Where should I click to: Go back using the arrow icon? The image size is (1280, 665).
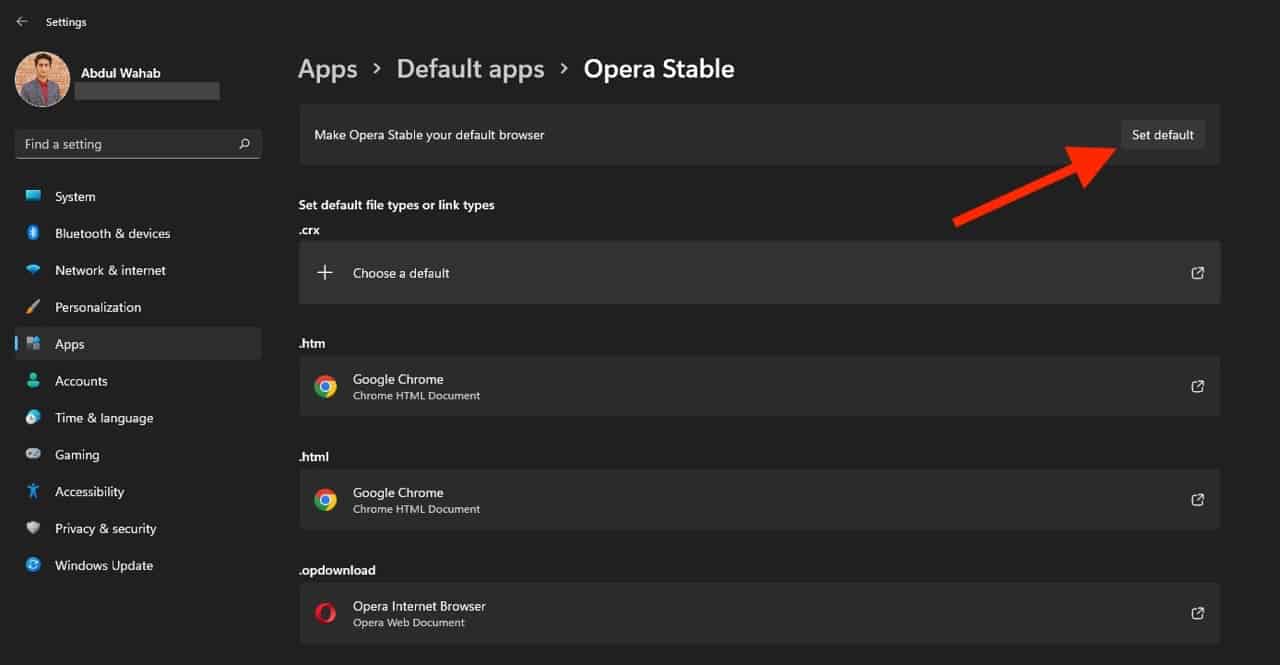click(22, 21)
